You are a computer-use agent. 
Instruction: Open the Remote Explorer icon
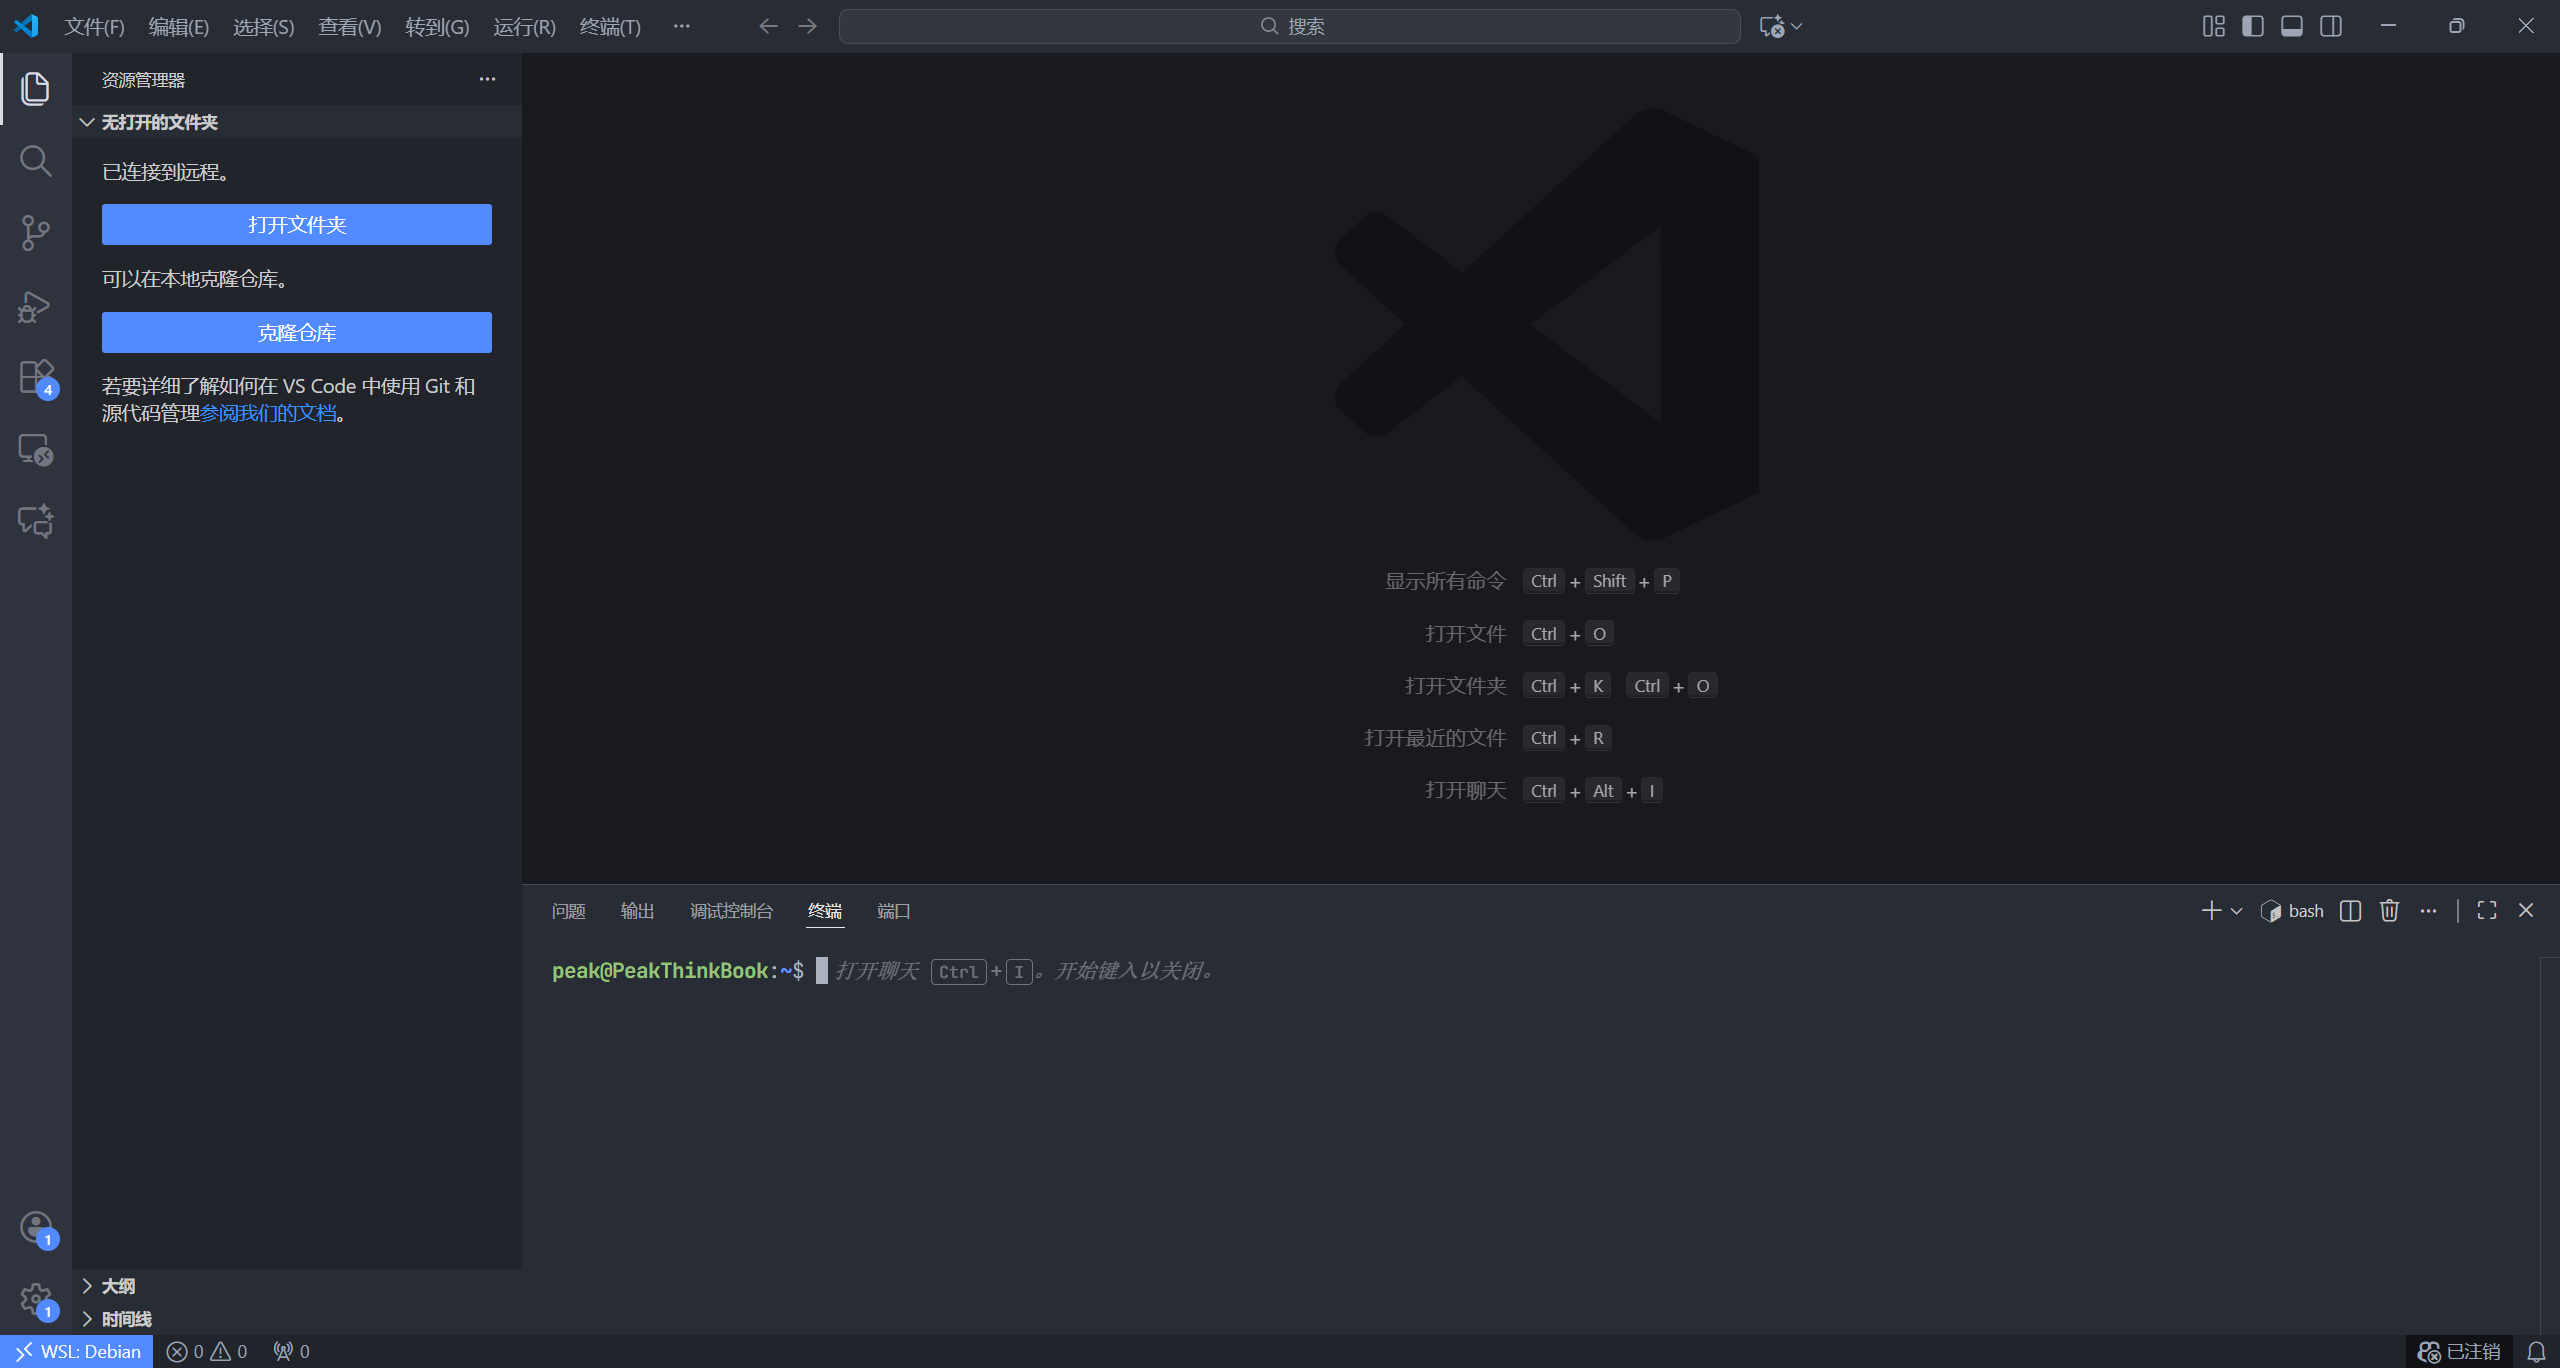point(35,450)
